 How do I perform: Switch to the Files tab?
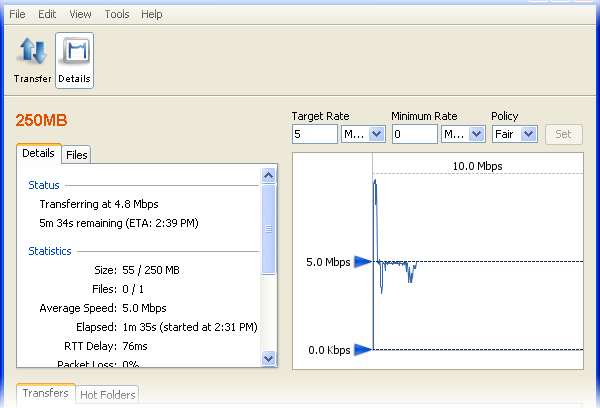[77, 154]
